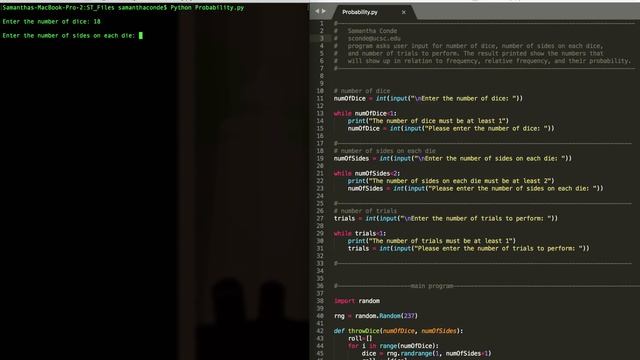Screen dimensions: 640x360
Task: Click 'for i in range(numOfDice):' line
Action: pyautogui.click(x=393, y=346)
